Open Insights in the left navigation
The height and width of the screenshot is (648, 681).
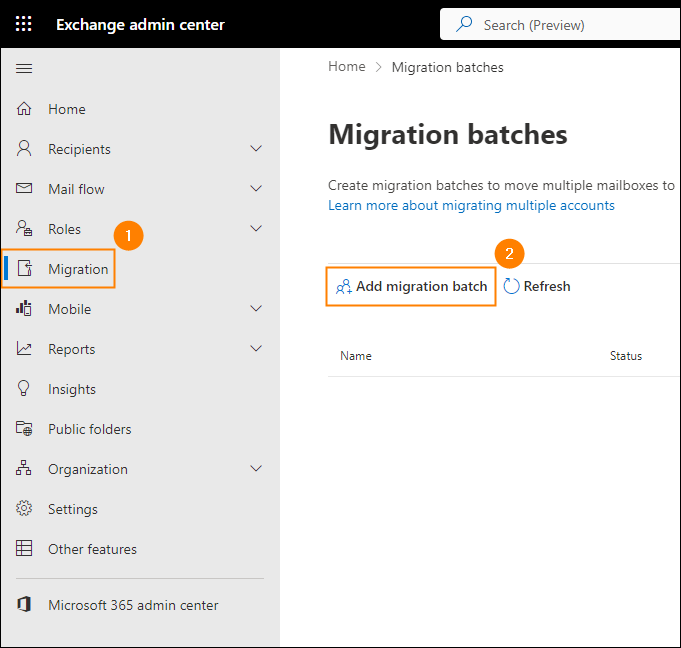coord(72,390)
